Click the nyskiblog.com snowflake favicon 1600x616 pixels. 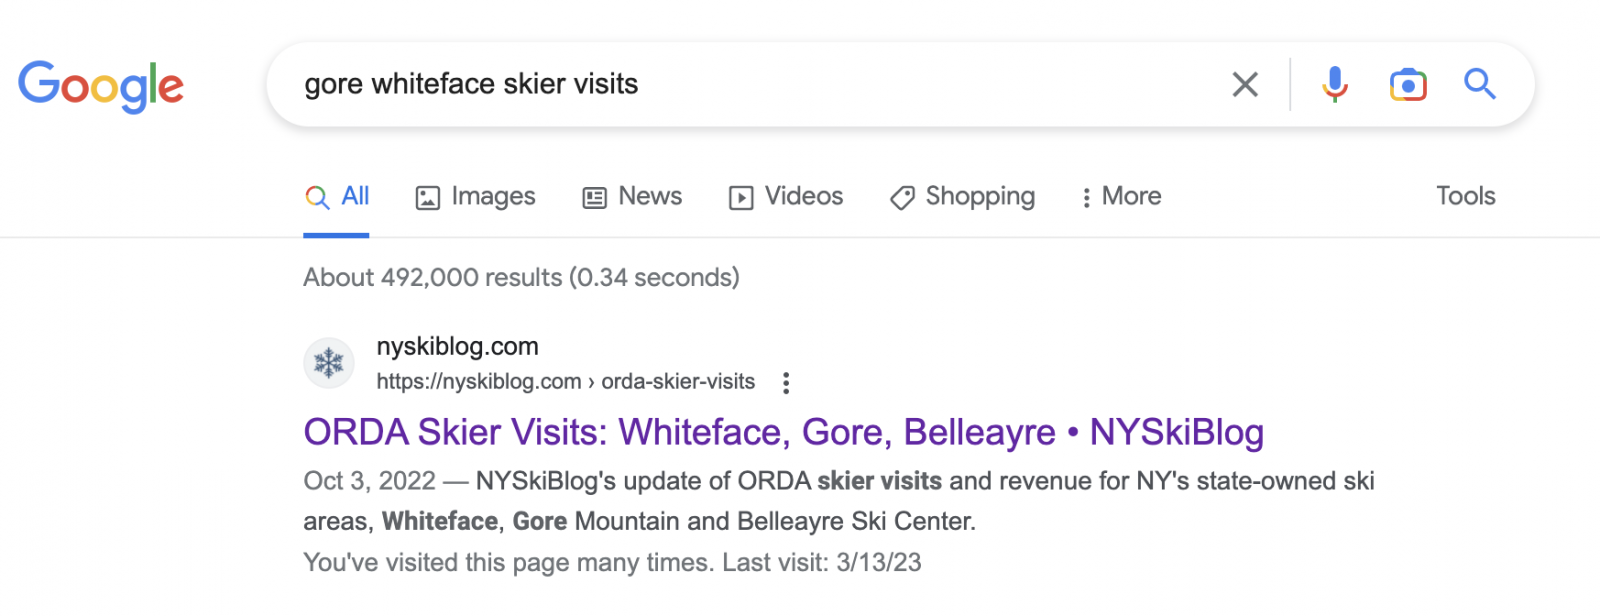click(329, 363)
